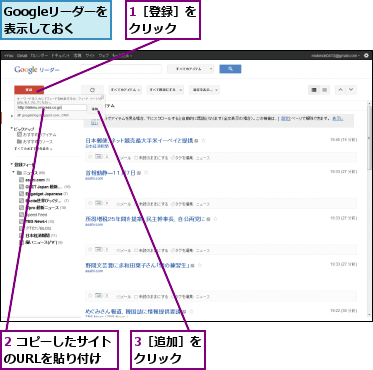Open dropdown arrow beside すべて既読にする
The height and width of the screenshot is (370, 373).
click(x=180, y=90)
